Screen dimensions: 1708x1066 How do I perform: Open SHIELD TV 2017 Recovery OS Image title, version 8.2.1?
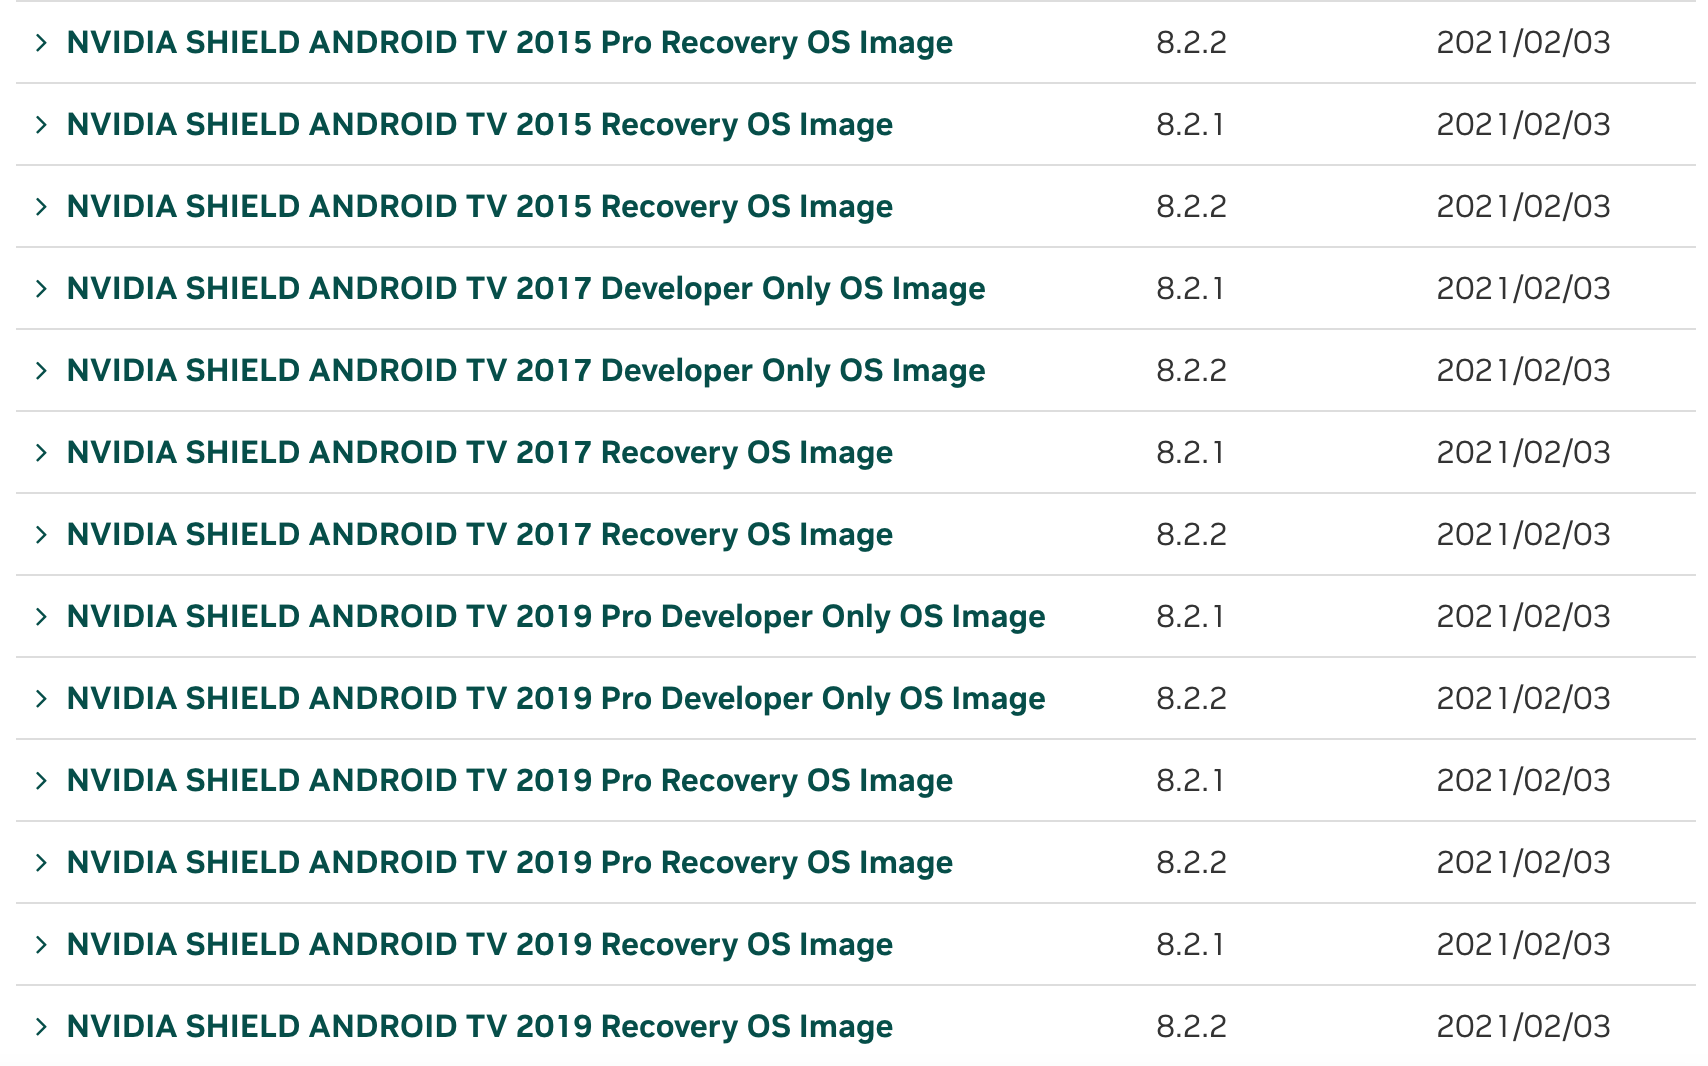tap(480, 453)
